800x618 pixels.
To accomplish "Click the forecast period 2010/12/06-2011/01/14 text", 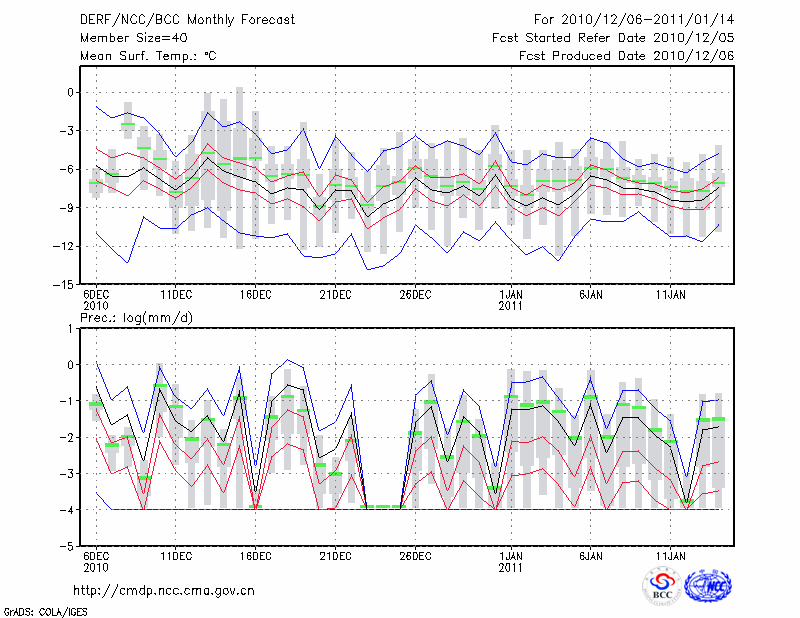I will point(634,20).
